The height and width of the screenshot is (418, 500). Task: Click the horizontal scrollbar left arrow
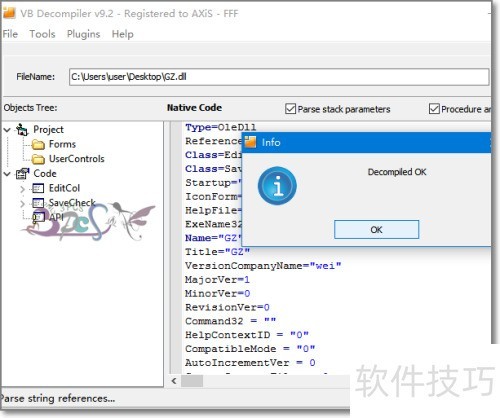coord(174,381)
